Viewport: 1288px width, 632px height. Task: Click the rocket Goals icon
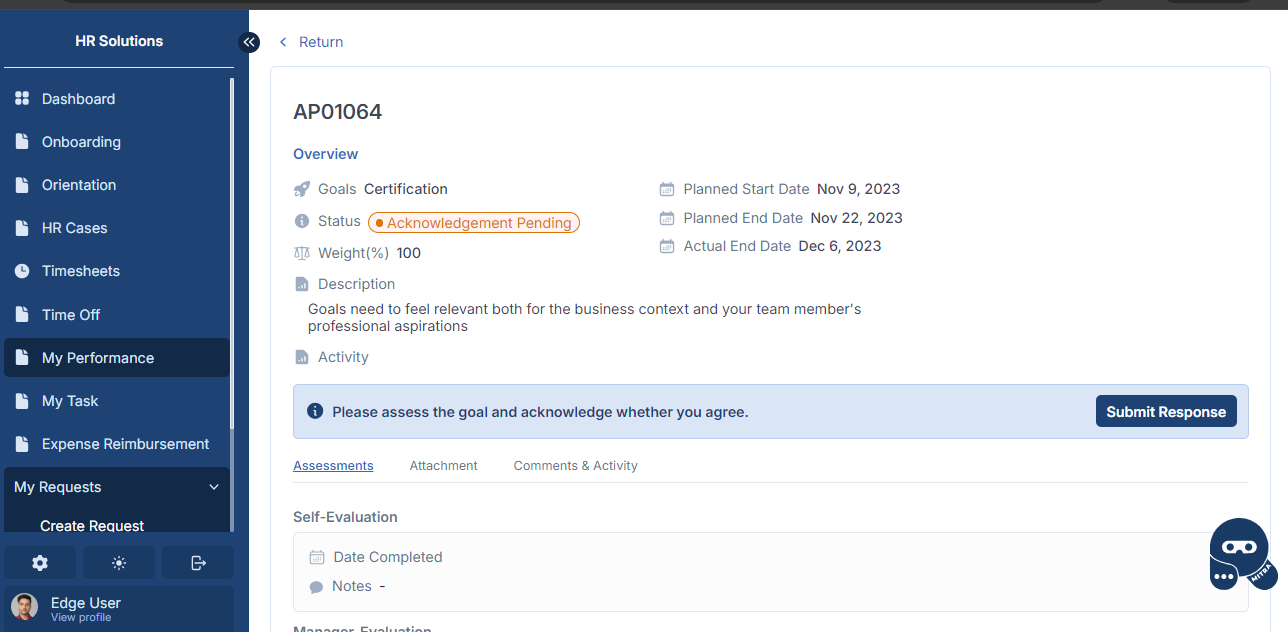[x=302, y=189]
